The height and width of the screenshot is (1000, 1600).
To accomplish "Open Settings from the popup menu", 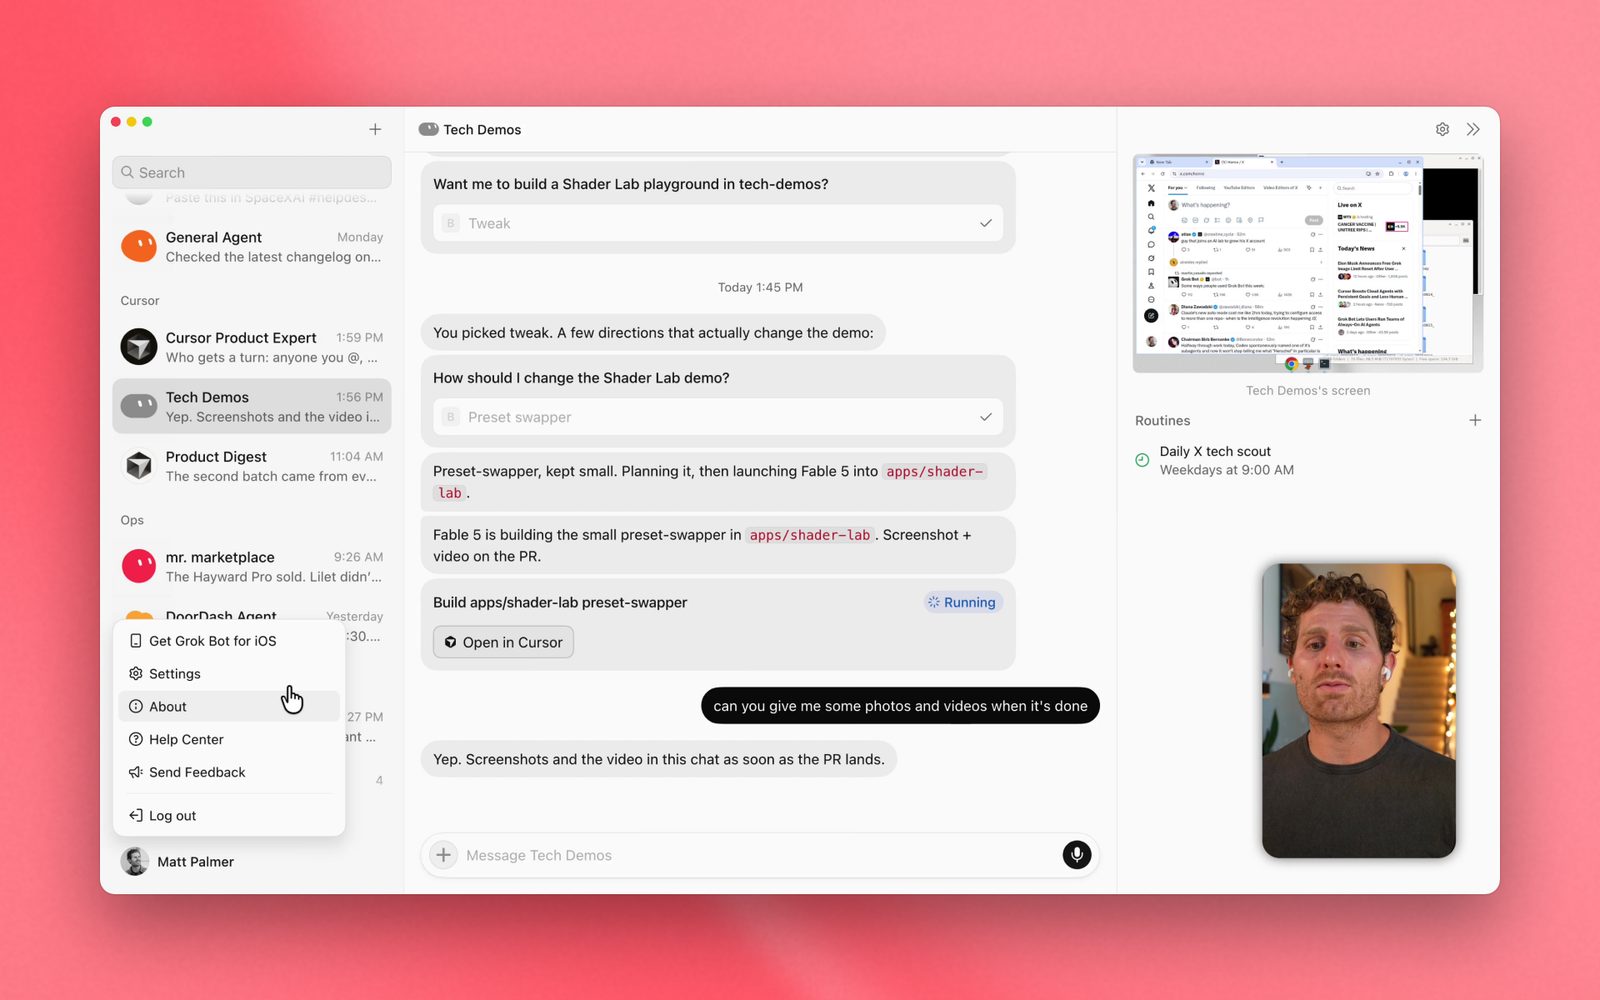I will (x=229, y=674).
